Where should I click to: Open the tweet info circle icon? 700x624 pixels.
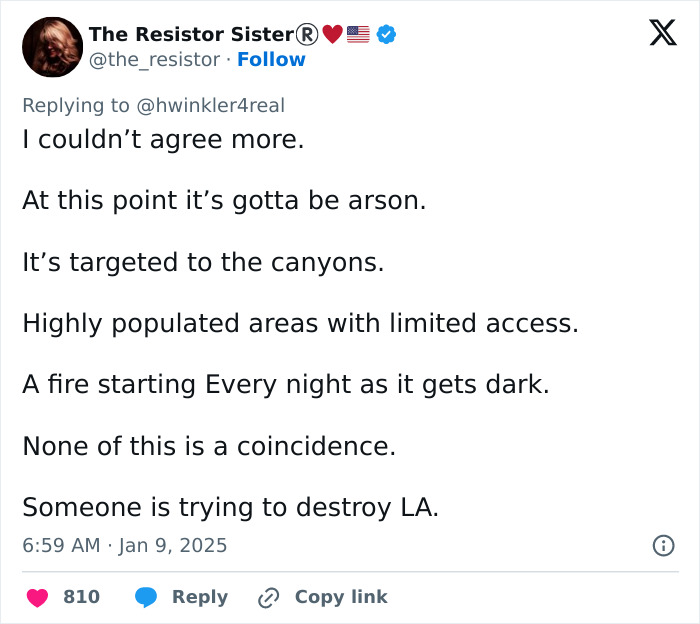tap(662, 546)
